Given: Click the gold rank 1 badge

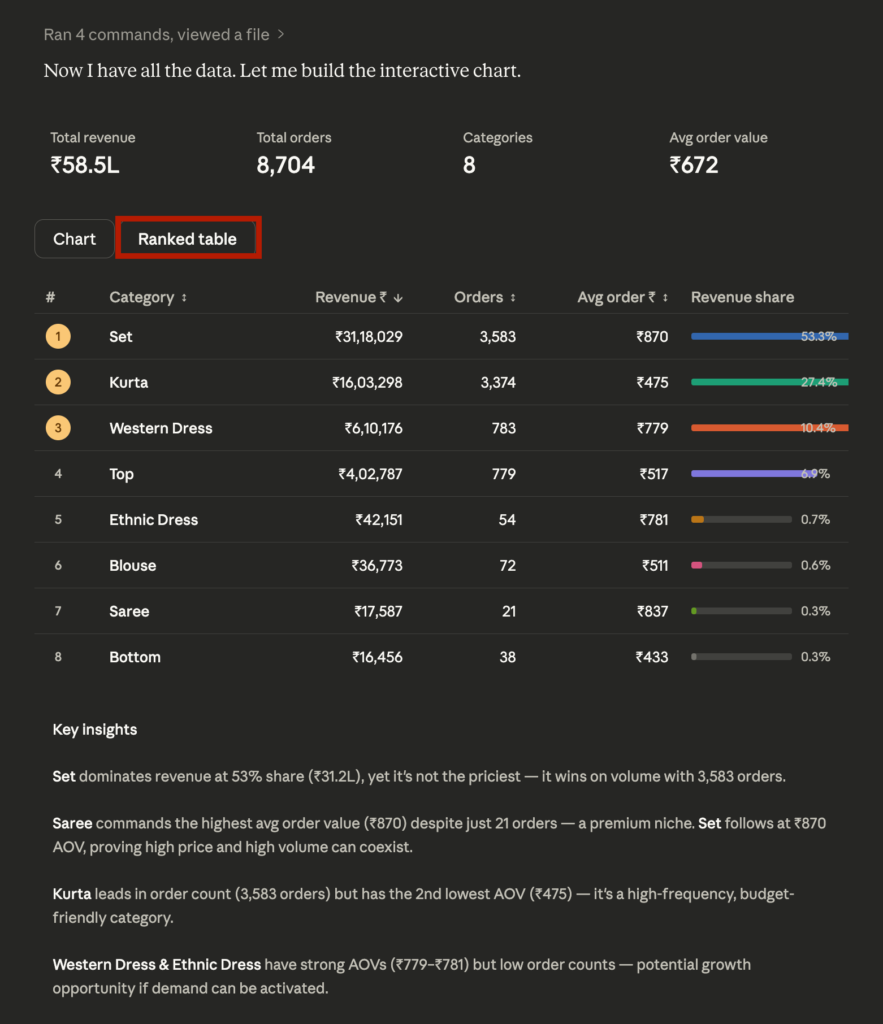Looking at the screenshot, I should click(58, 337).
